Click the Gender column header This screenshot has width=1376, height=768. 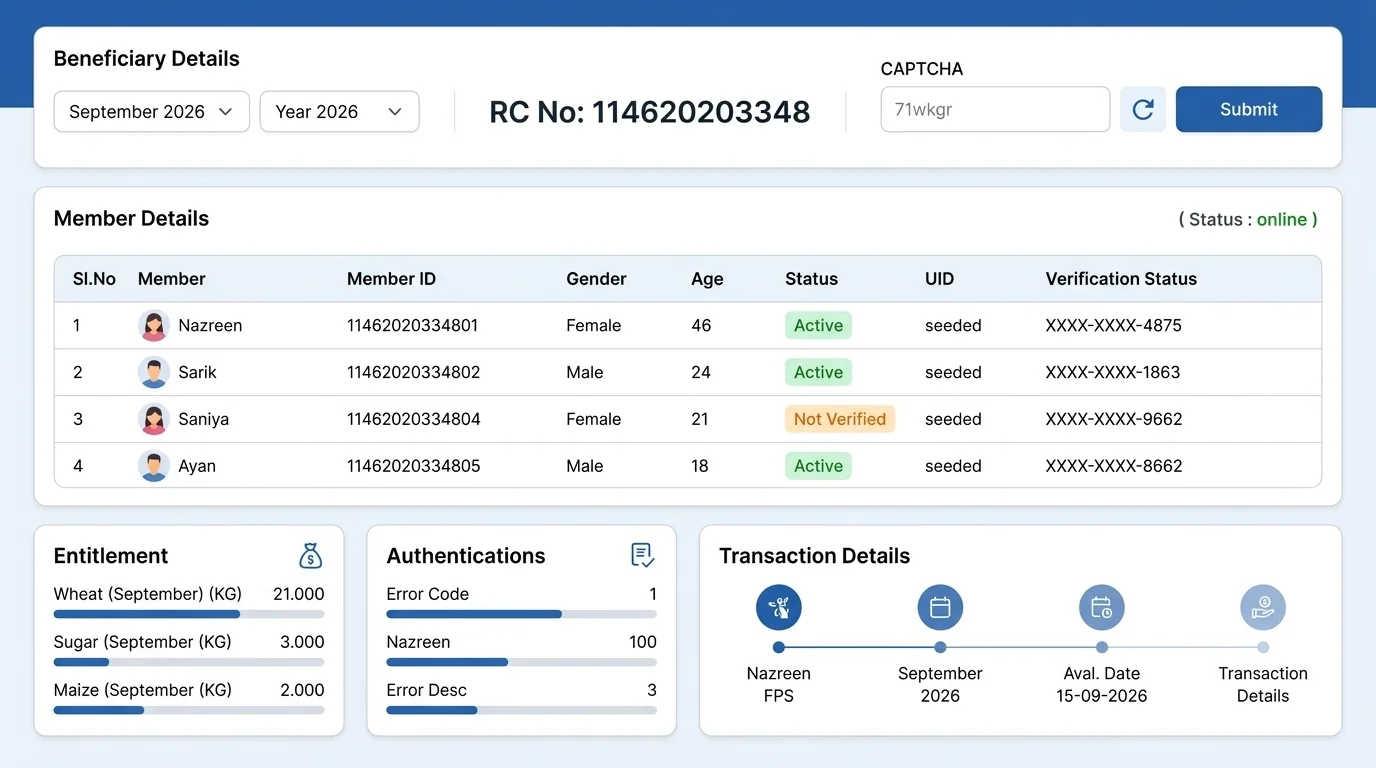pos(596,279)
